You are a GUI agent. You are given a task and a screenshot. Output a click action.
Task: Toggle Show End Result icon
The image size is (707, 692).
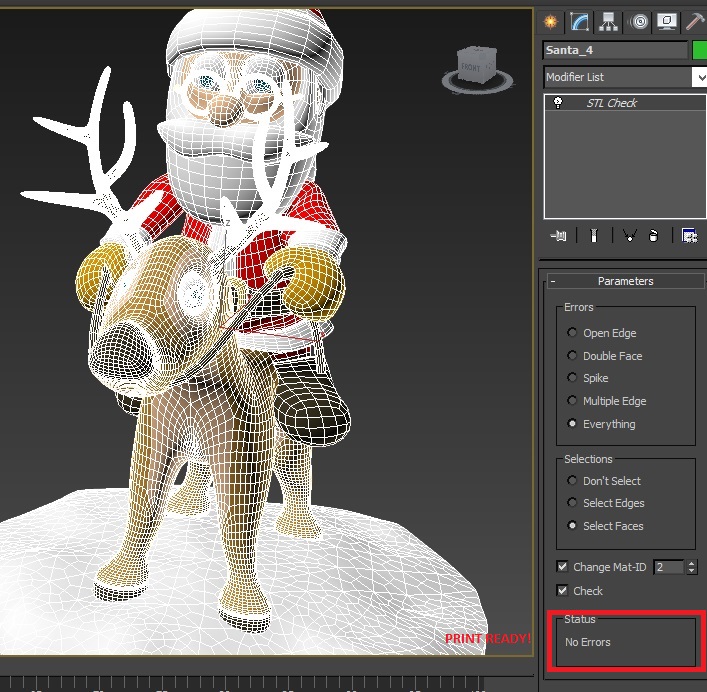(x=594, y=235)
